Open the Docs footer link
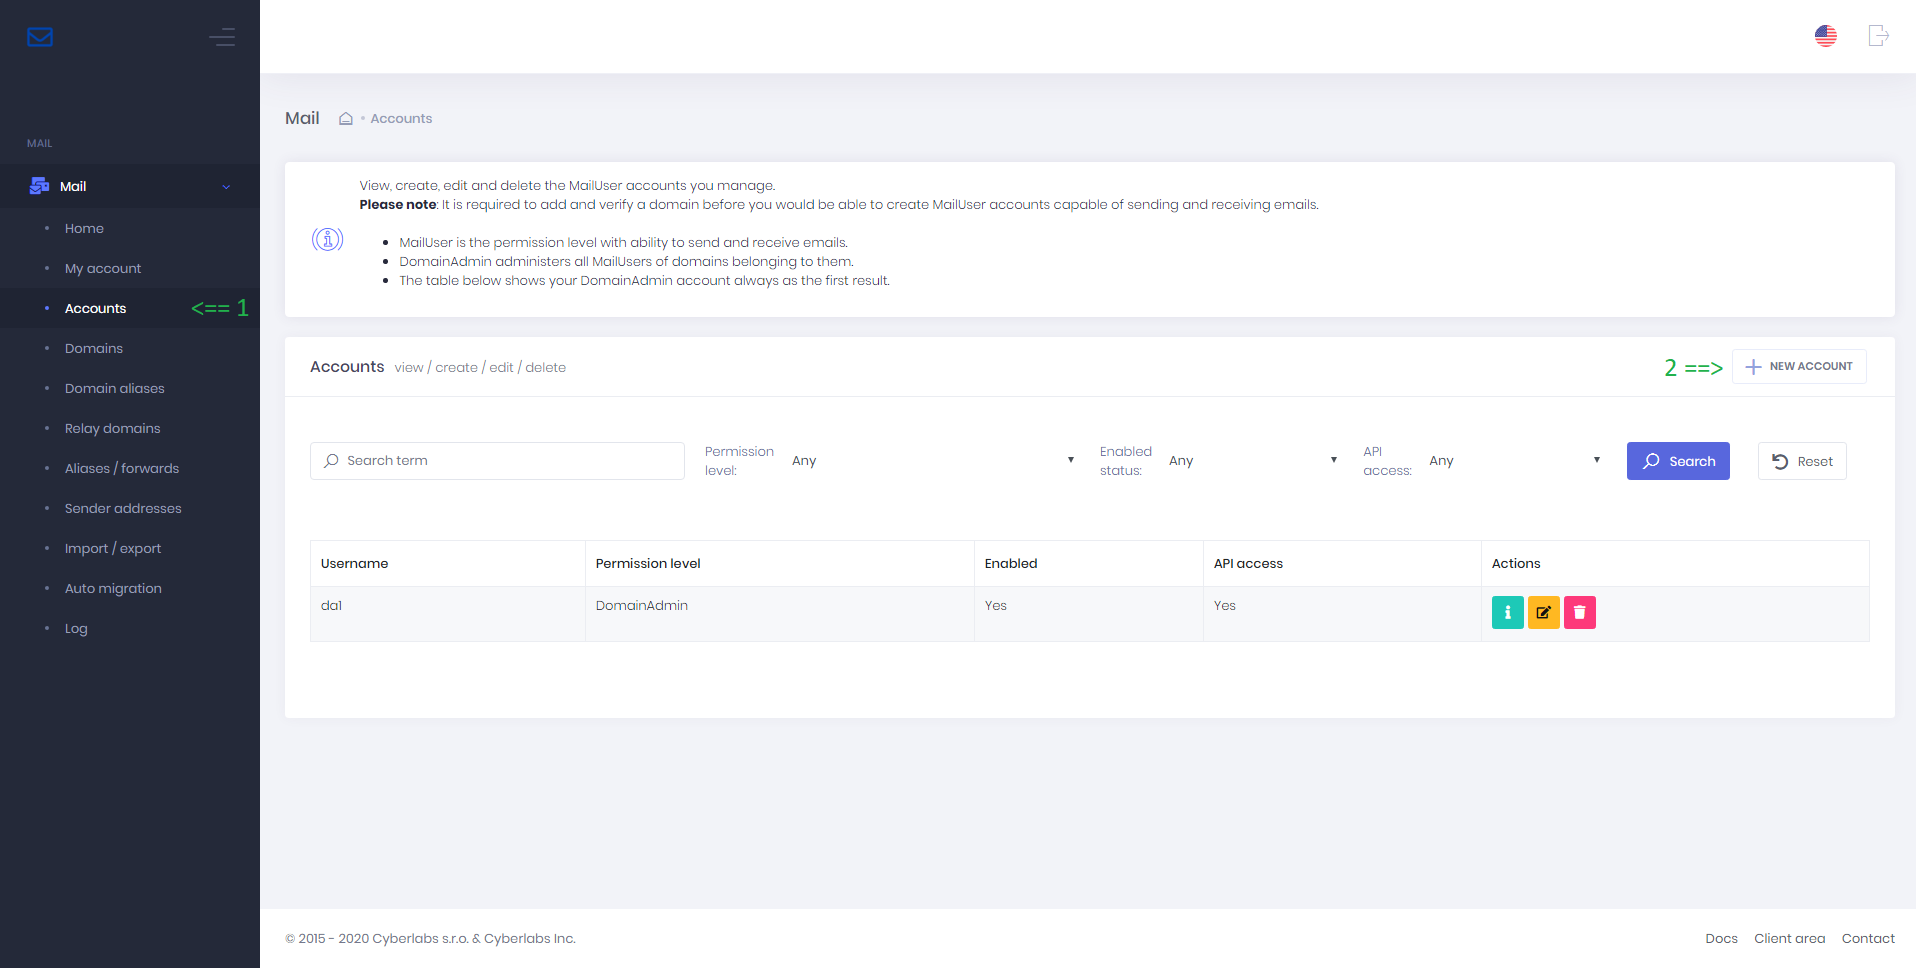The height and width of the screenshot is (968, 1916). pos(1721,938)
